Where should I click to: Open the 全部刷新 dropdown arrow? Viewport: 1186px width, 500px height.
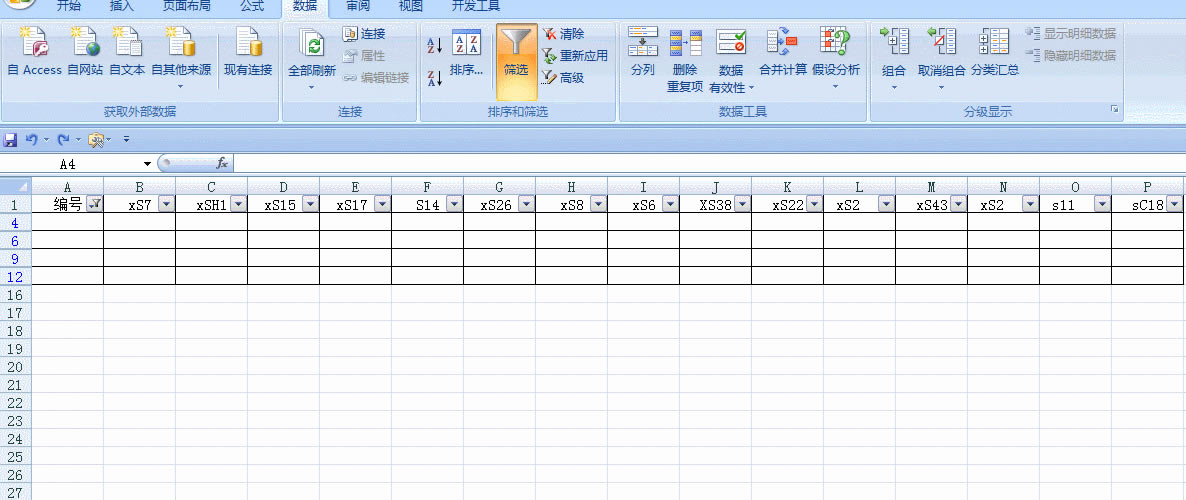point(312,88)
